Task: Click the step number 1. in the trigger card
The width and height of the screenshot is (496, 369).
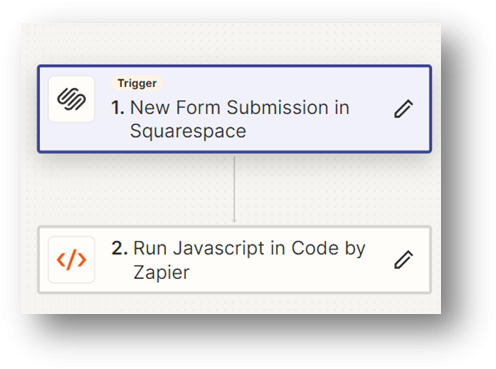Action: point(118,108)
